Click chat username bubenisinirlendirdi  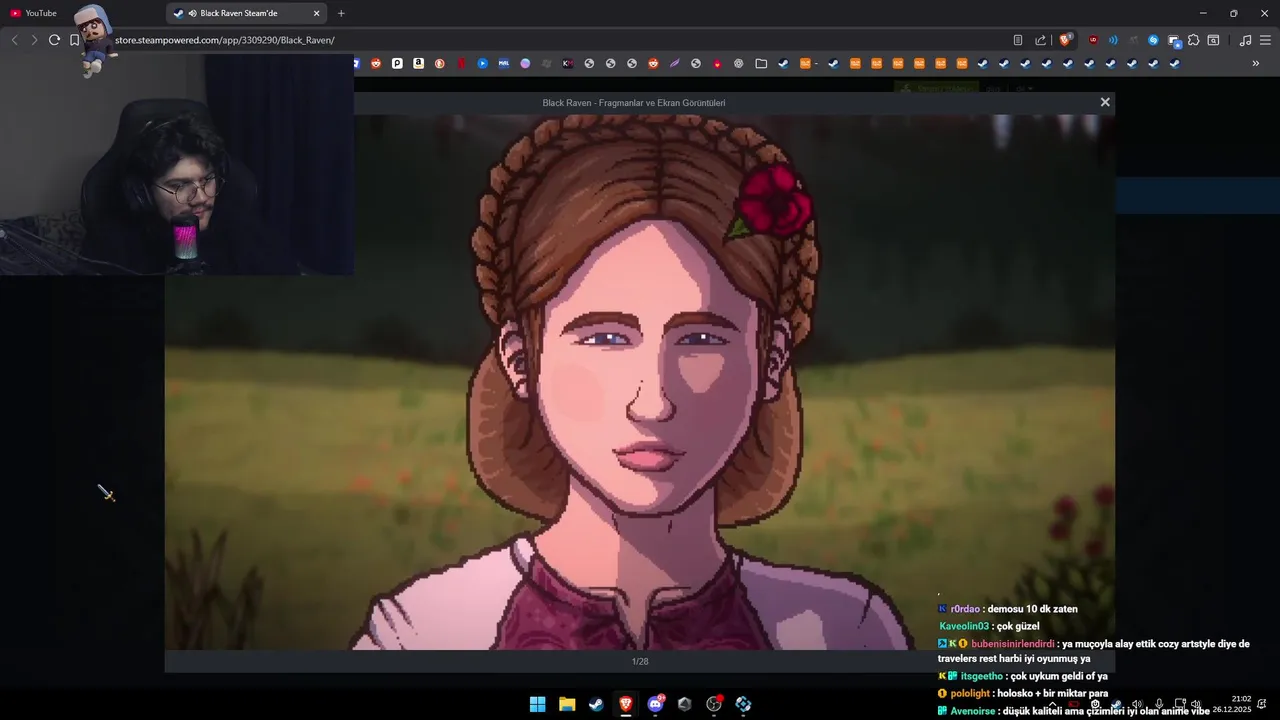pos(1013,644)
